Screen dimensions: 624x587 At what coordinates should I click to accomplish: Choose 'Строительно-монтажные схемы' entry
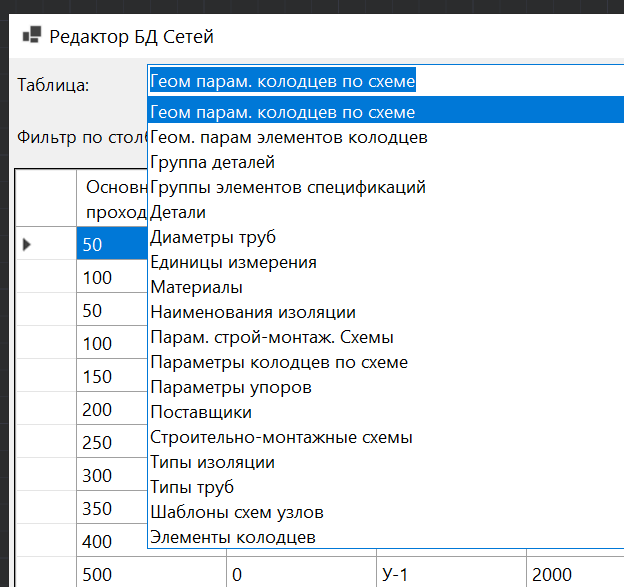281,437
